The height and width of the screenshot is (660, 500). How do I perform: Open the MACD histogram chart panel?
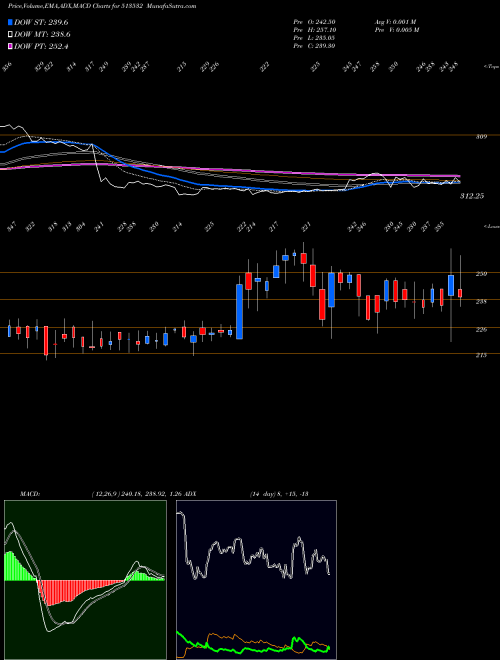(85, 580)
